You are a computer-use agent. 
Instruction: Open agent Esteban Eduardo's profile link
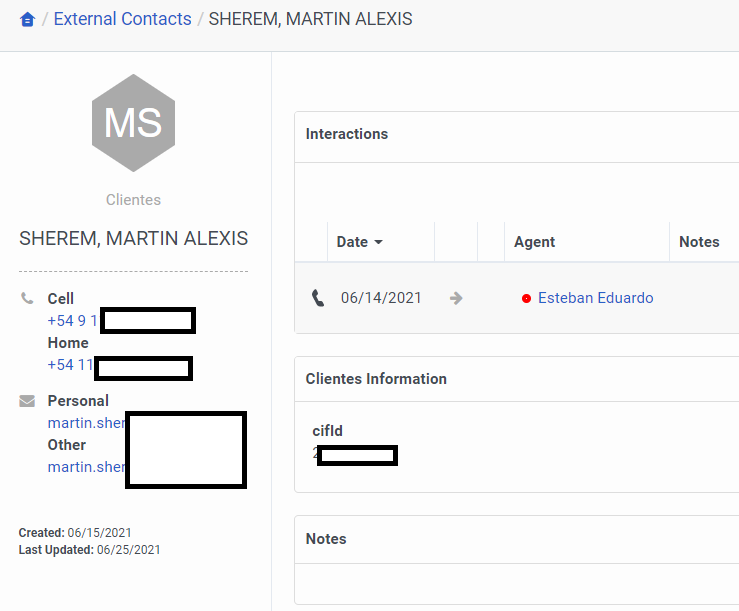tap(595, 298)
